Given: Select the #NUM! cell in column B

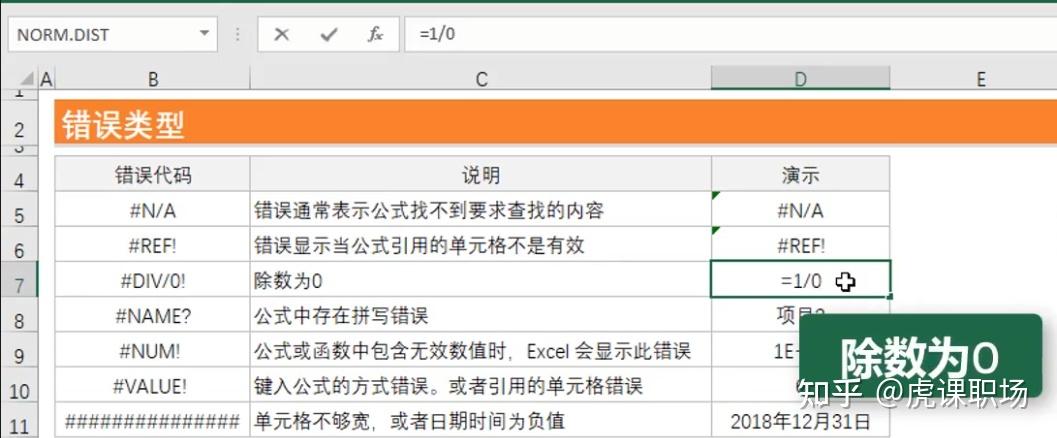Looking at the screenshot, I should (x=152, y=350).
